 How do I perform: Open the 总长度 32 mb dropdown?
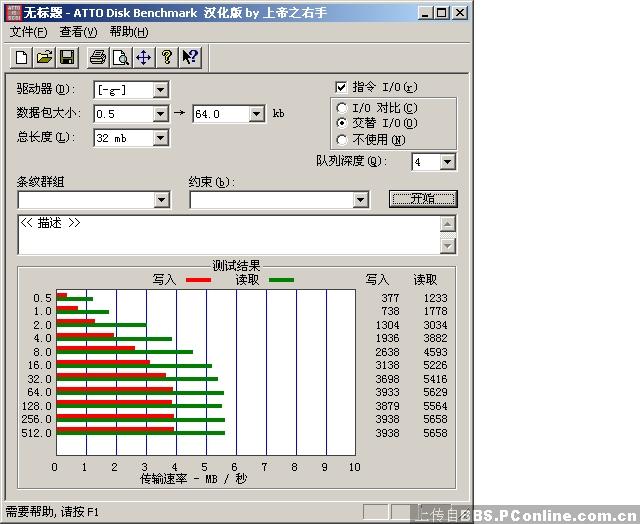click(161, 138)
